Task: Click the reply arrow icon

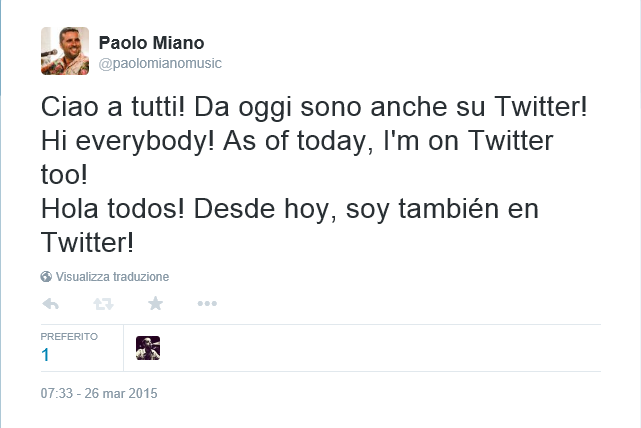Action: pos(50,304)
